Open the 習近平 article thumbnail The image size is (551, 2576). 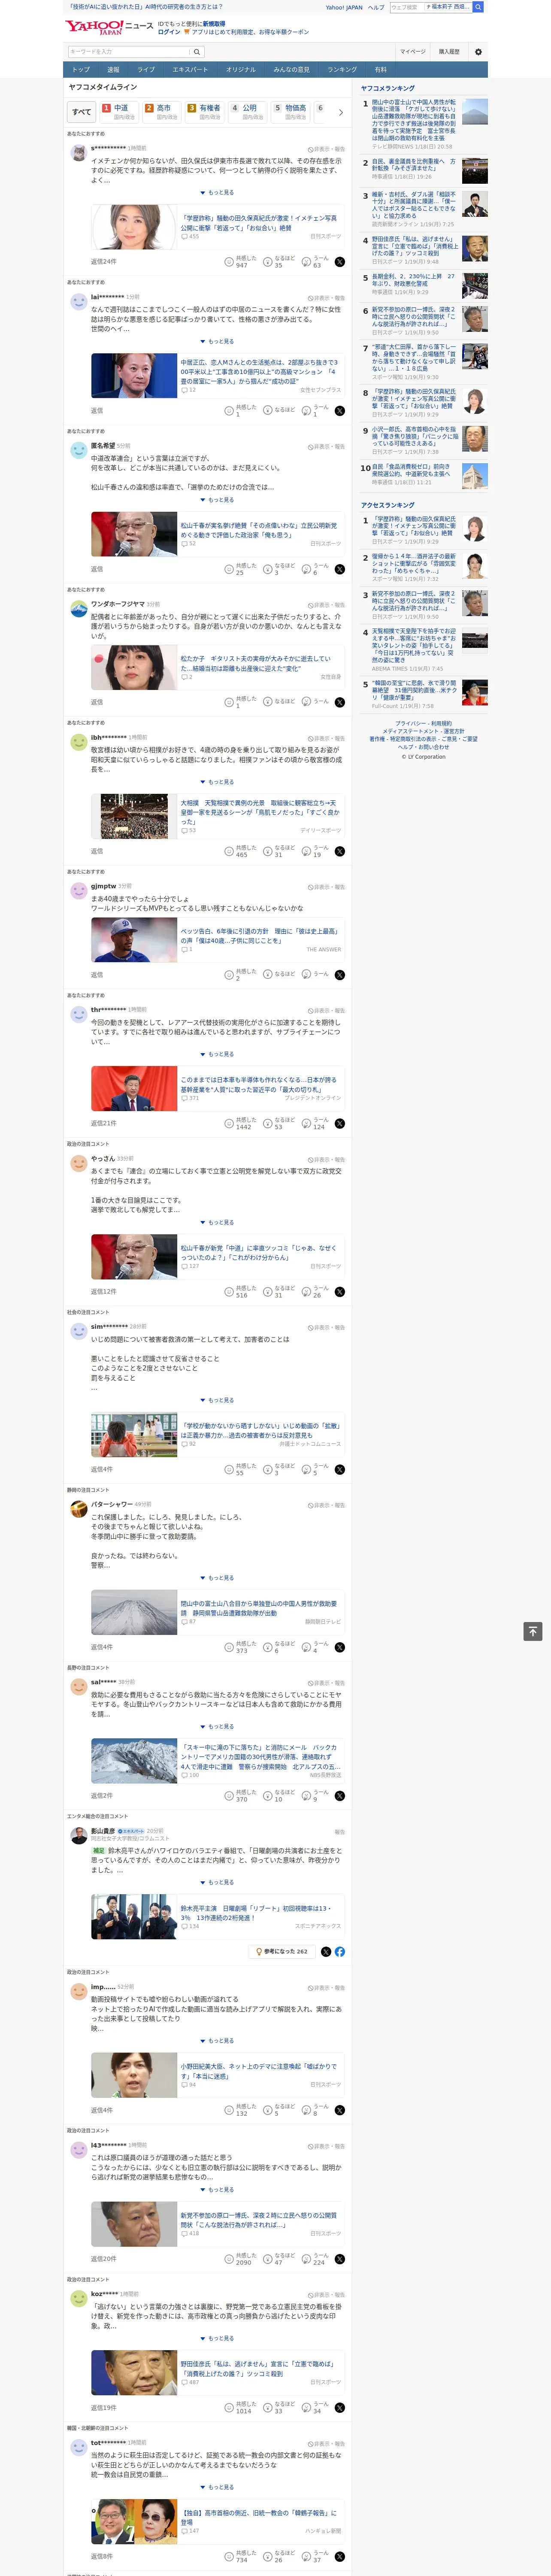click(x=134, y=1088)
